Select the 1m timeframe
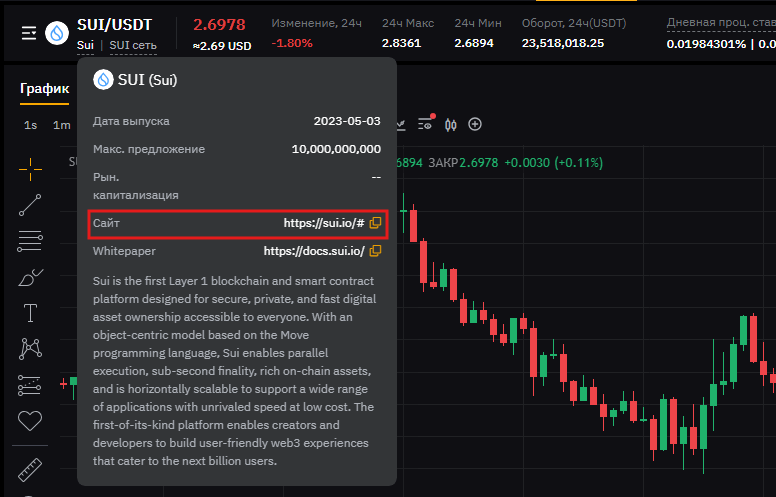Image resolution: width=776 pixels, height=497 pixels. [x=62, y=125]
